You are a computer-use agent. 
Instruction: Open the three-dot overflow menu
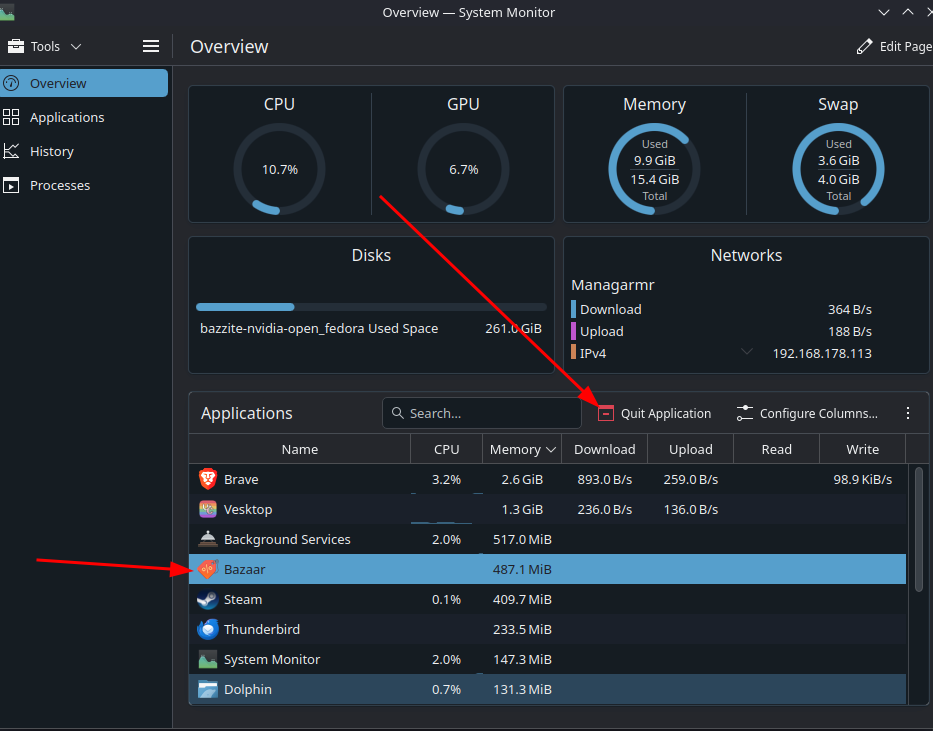coord(907,413)
